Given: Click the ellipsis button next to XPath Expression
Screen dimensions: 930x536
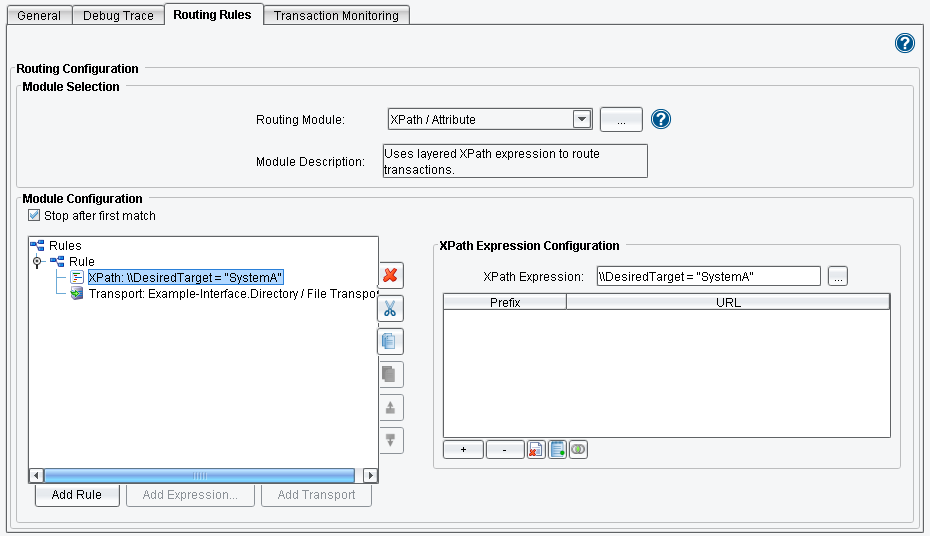Looking at the screenshot, I should [x=838, y=277].
